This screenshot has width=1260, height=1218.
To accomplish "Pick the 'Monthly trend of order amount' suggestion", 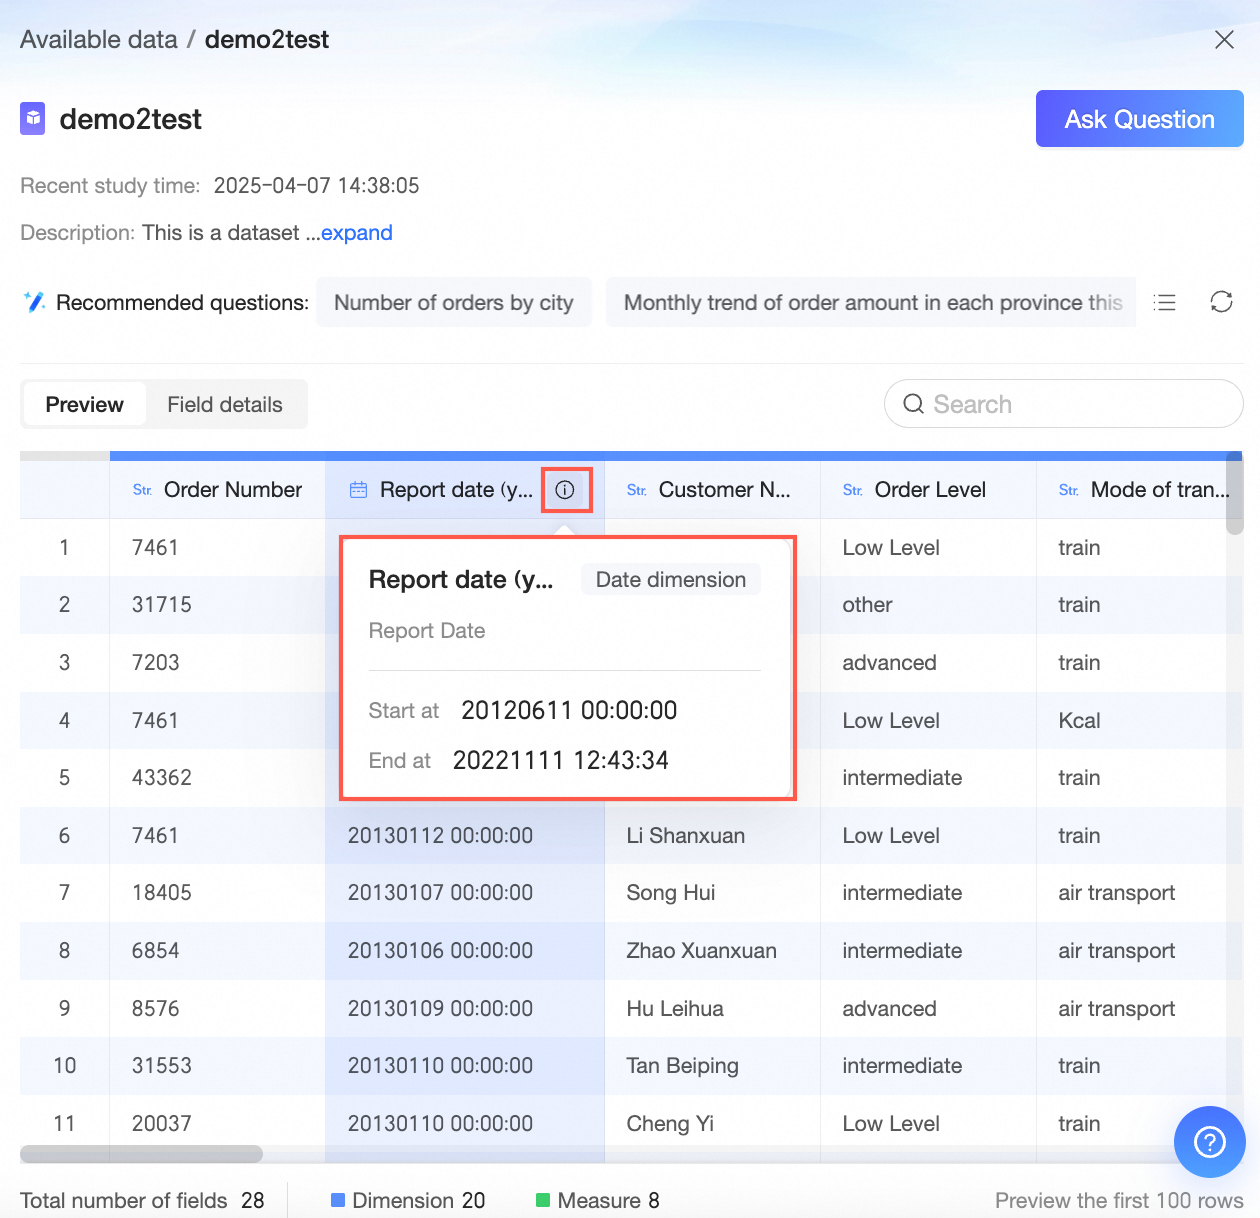I will pos(871,302).
